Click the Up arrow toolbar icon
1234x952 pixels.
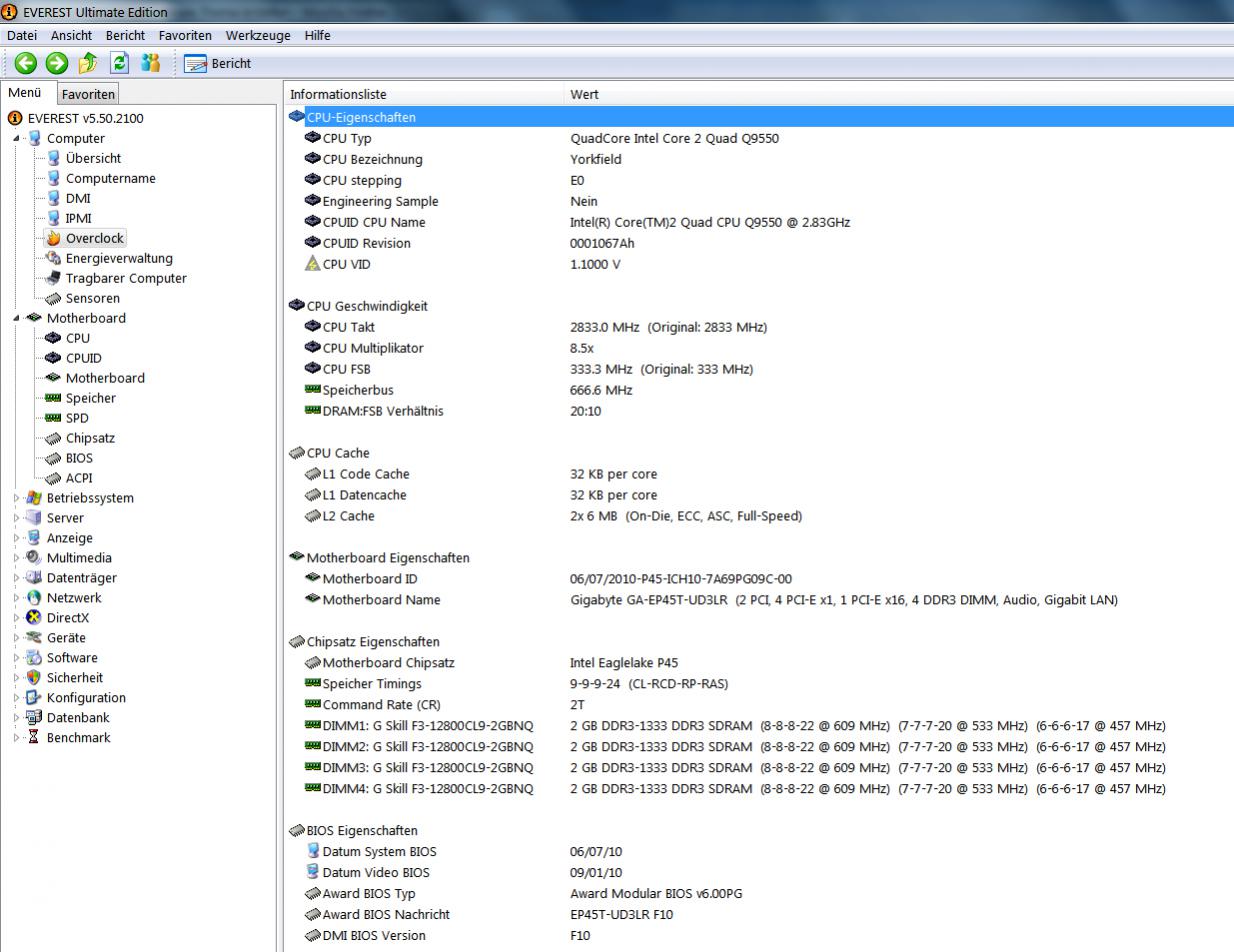pos(88,63)
